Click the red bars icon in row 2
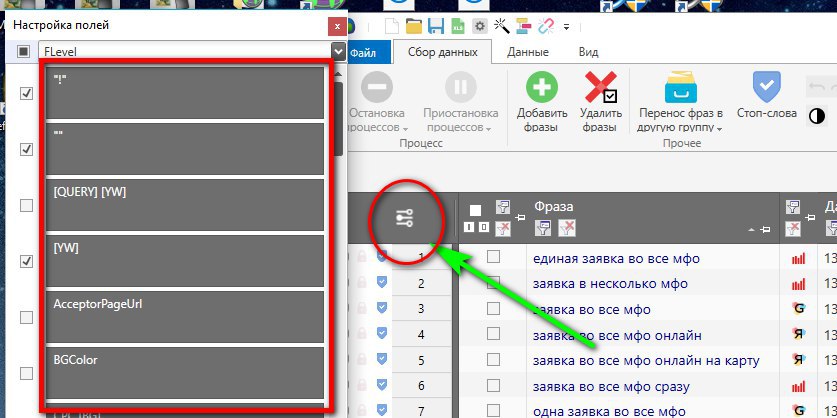Screen dimensions: 837x418 [799, 283]
